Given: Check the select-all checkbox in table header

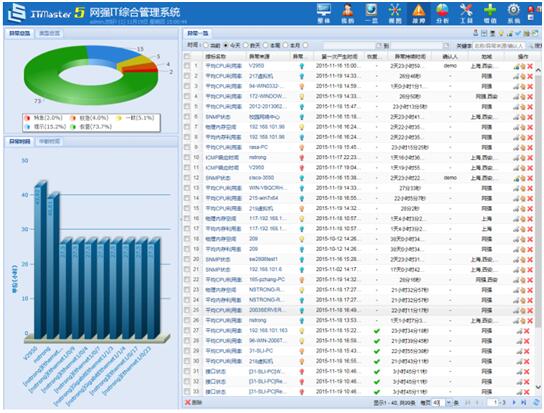Looking at the screenshot, I should click(x=187, y=56).
